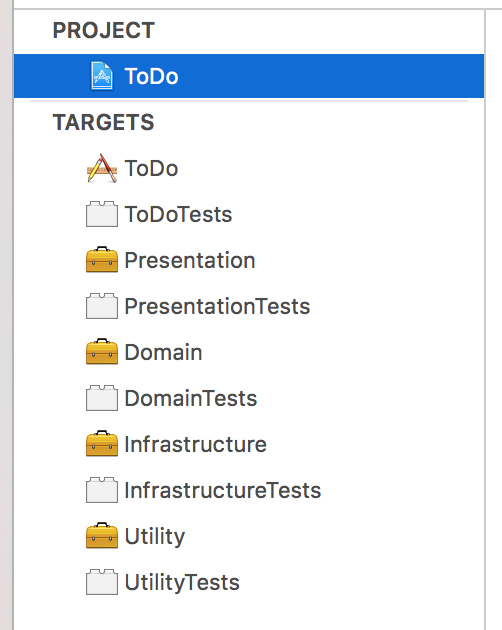Image resolution: width=502 pixels, height=630 pixels.
Task: Select the UtilityTests target
Action: tap(182, 582)
